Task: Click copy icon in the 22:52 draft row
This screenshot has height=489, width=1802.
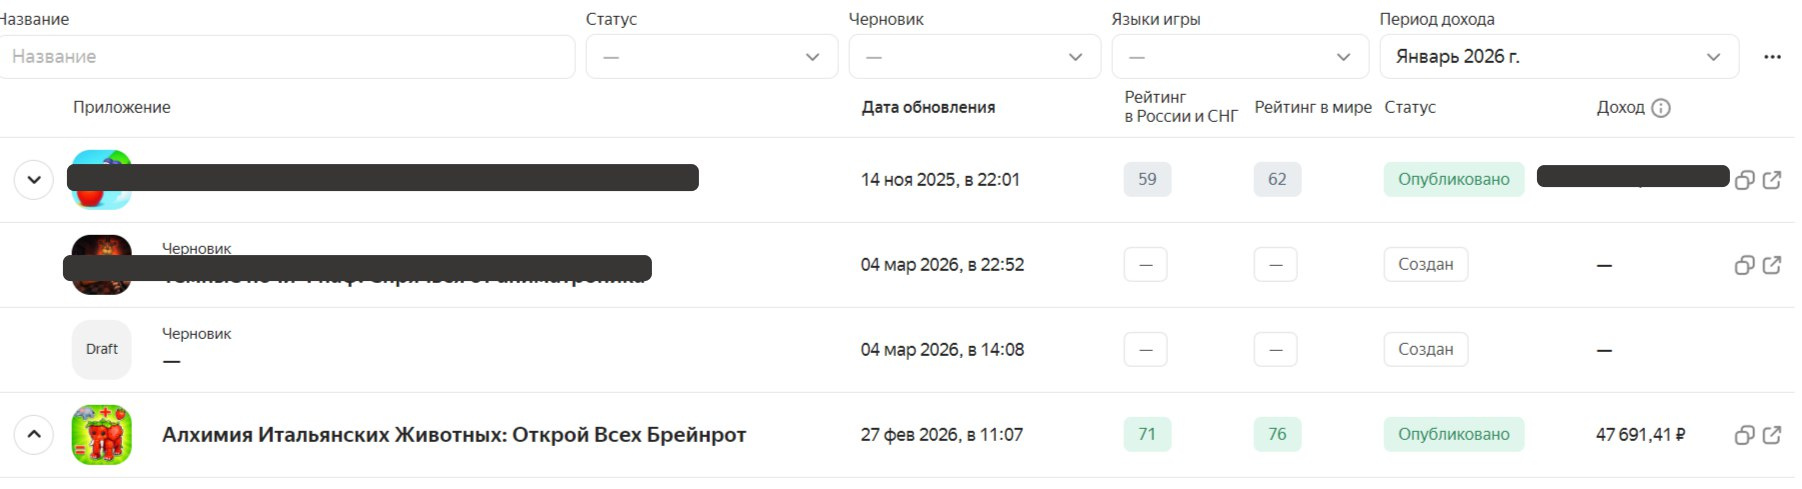Action: tap(1744, 265)
